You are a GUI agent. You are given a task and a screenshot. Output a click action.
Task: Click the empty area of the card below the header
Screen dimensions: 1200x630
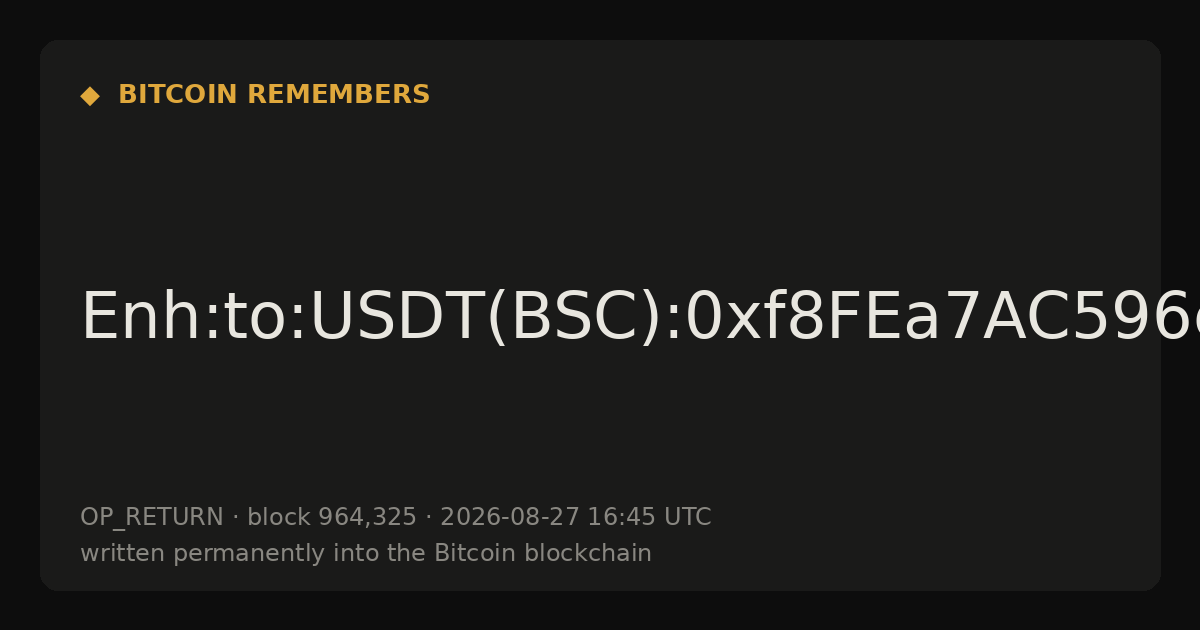pyautogui.click(x=600, y=190)
